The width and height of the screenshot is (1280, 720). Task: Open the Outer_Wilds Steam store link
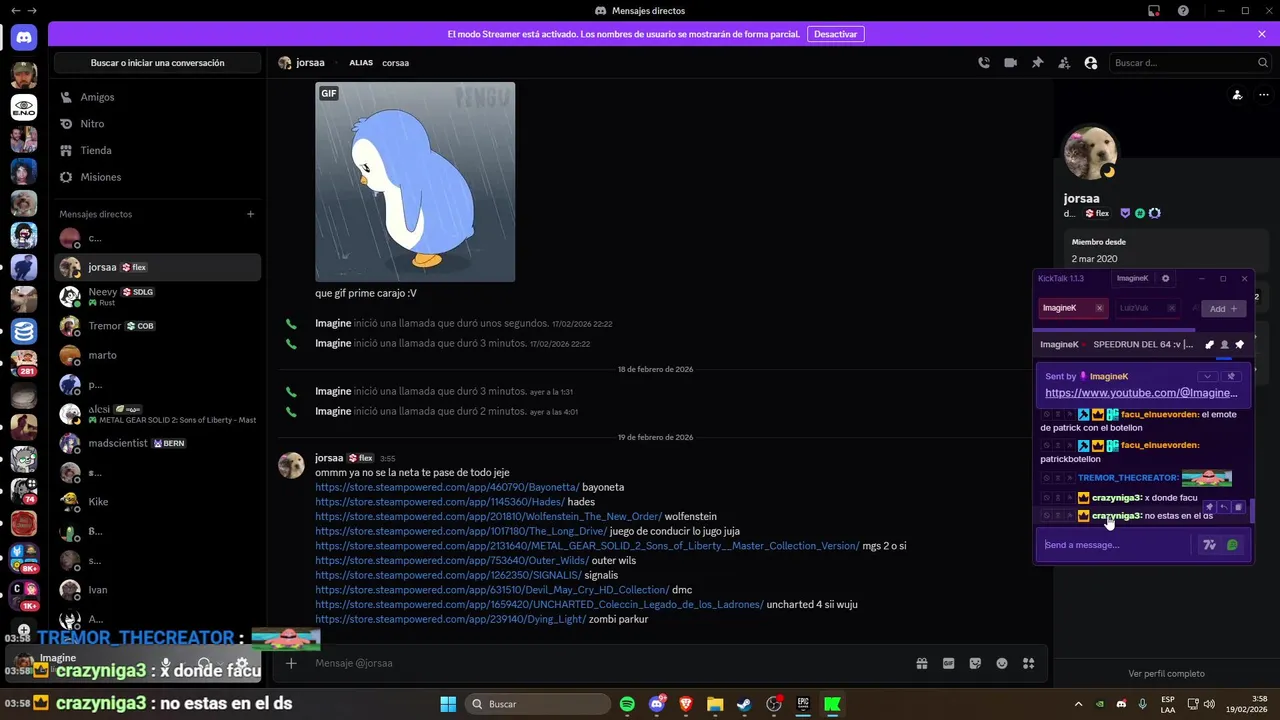(x=452, y=560)
